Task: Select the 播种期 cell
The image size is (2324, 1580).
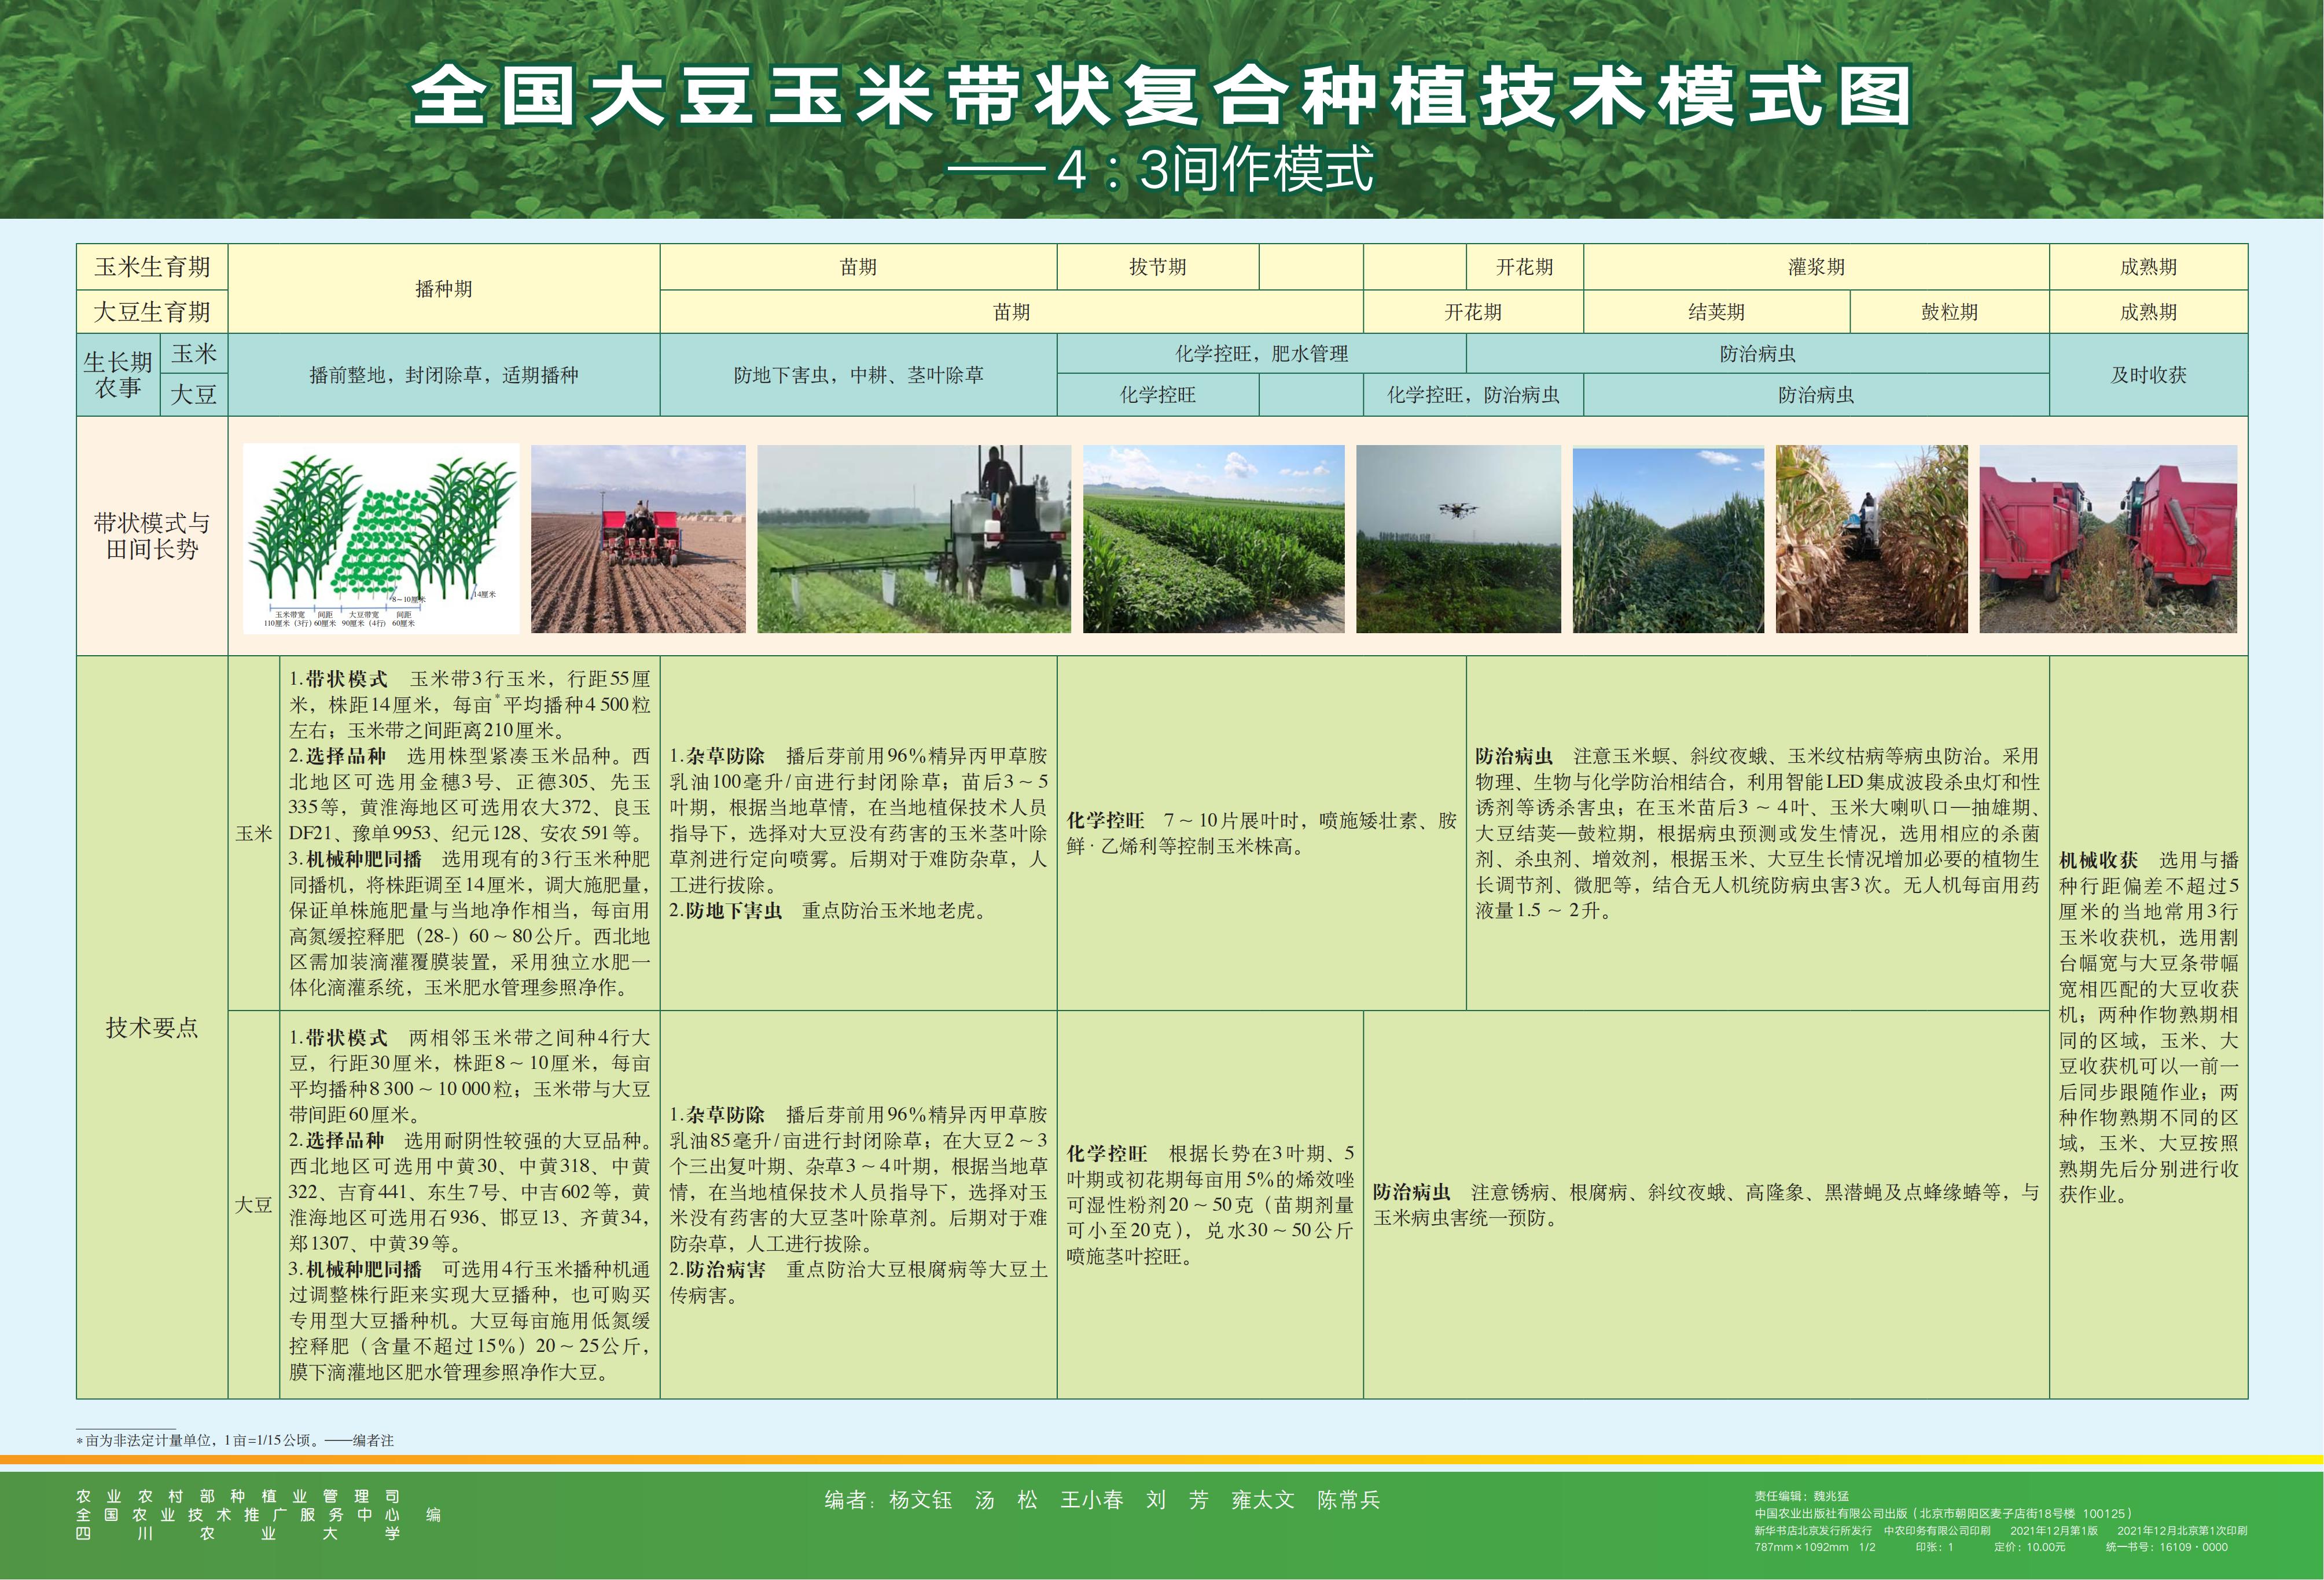Action: [x=444, y=289]
